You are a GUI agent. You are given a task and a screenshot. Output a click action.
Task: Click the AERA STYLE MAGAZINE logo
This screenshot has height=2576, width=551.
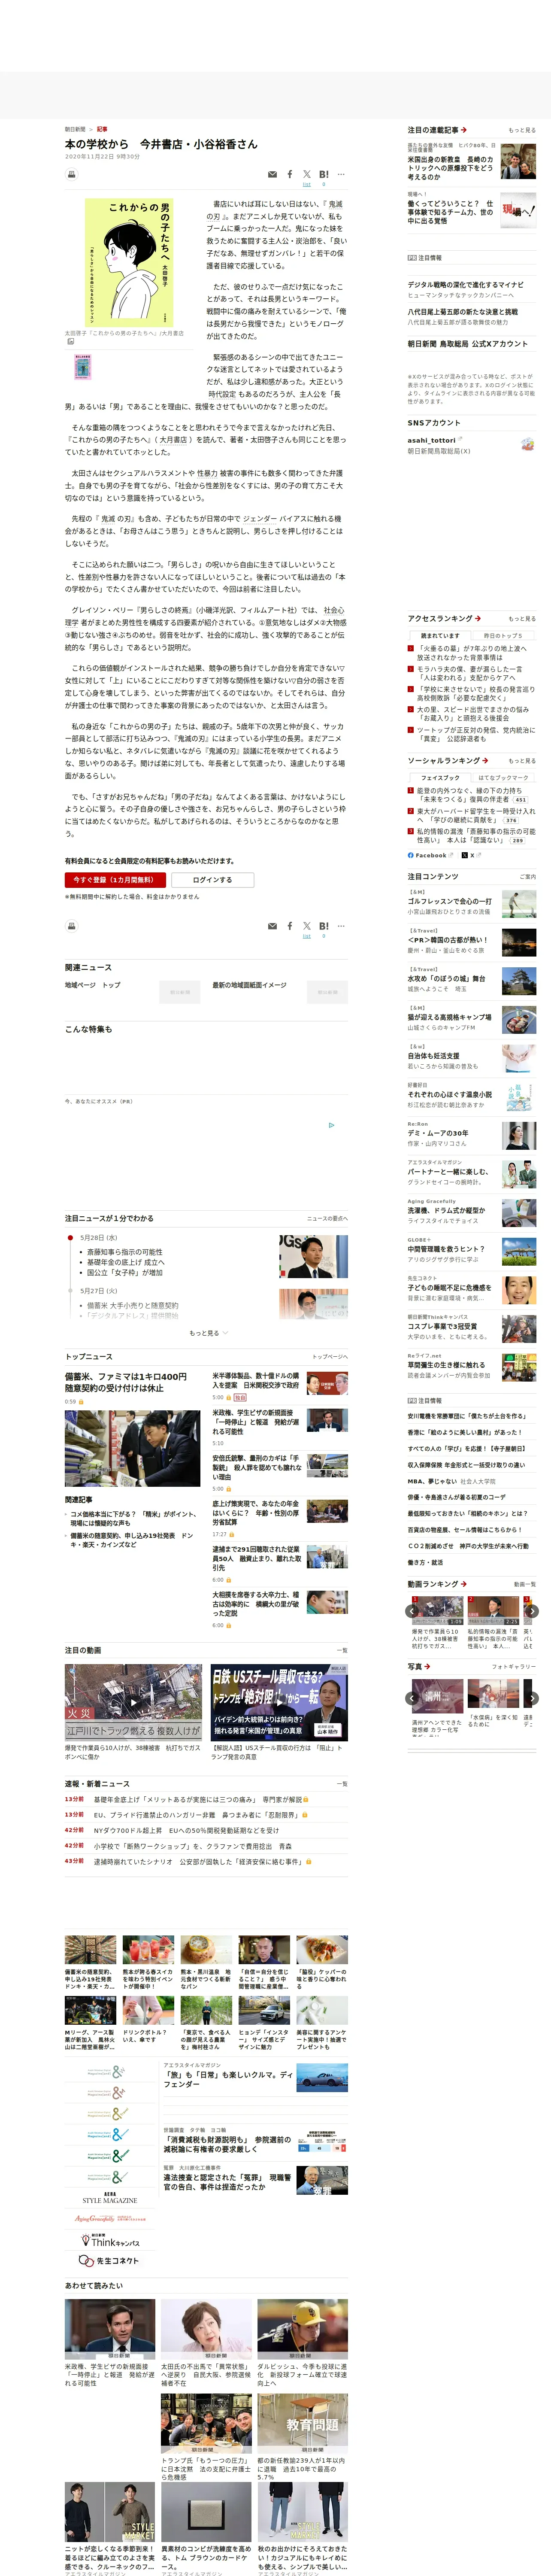click(110, 2199)
